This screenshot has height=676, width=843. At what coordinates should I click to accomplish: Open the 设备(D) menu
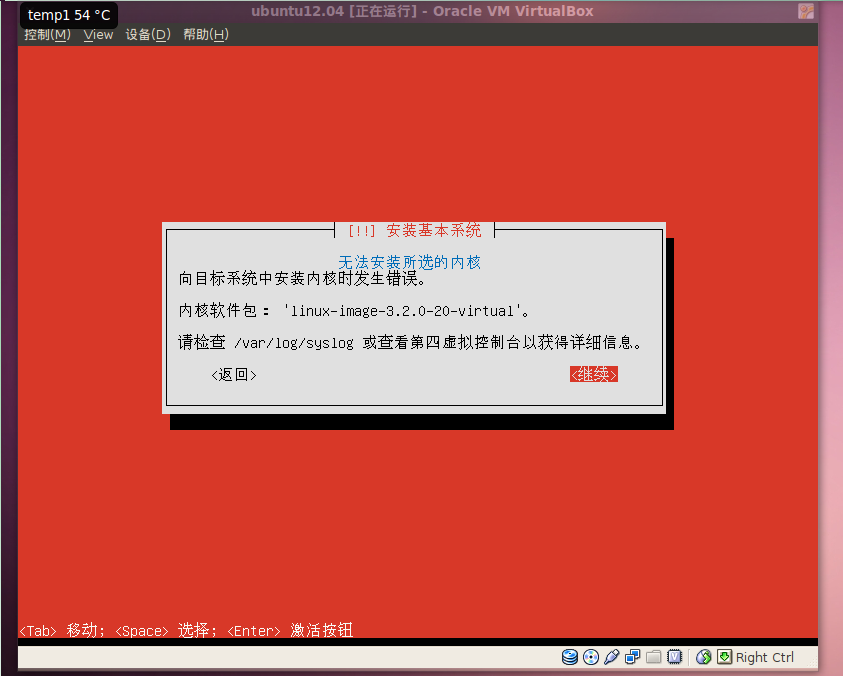click(x=148, y=35)
